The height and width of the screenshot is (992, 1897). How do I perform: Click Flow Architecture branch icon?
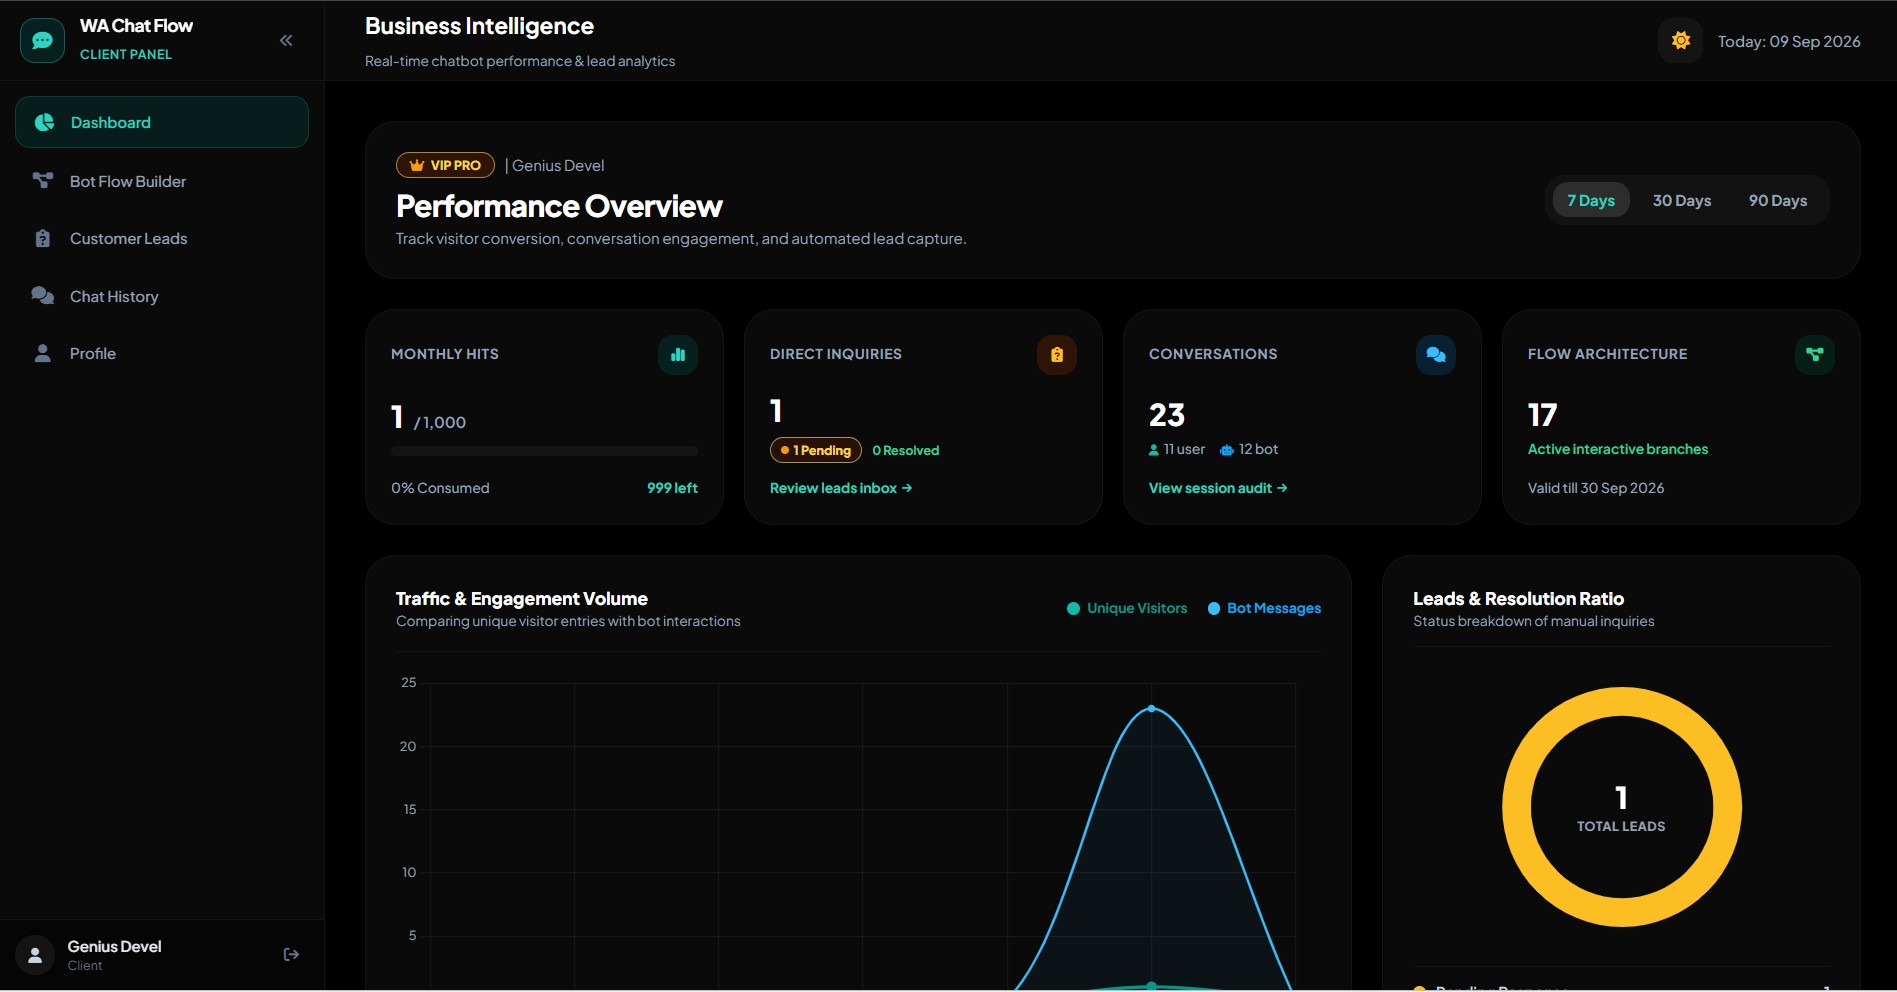point(1815,354)
